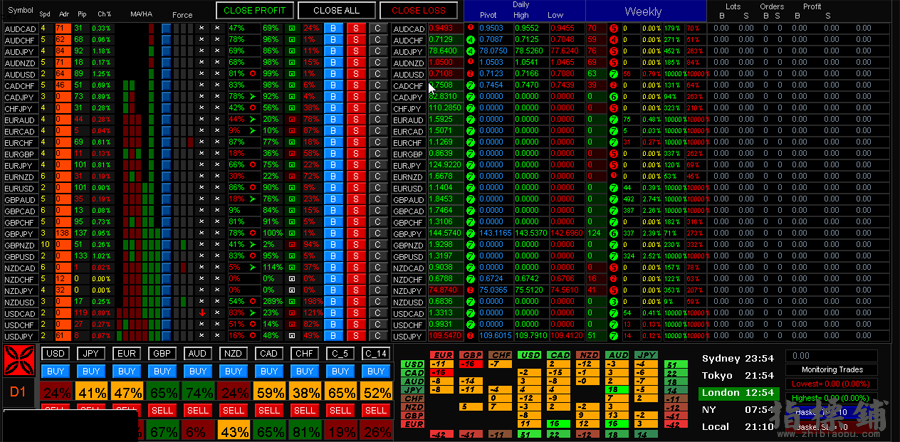900x442 pixels.
Task: Click the CLOSE PROFIT button
Action: pyautogui.click(x=255, y=10)
